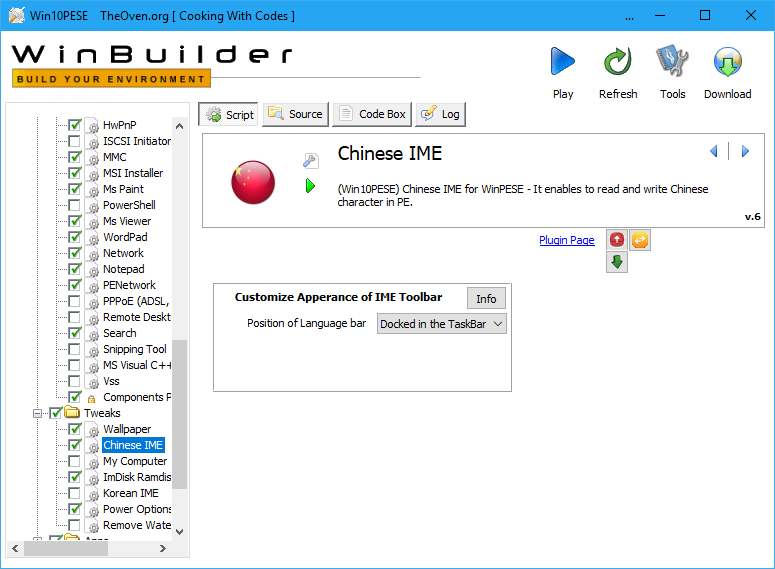Go to next script with right arrow

click(x=745, y=151)
